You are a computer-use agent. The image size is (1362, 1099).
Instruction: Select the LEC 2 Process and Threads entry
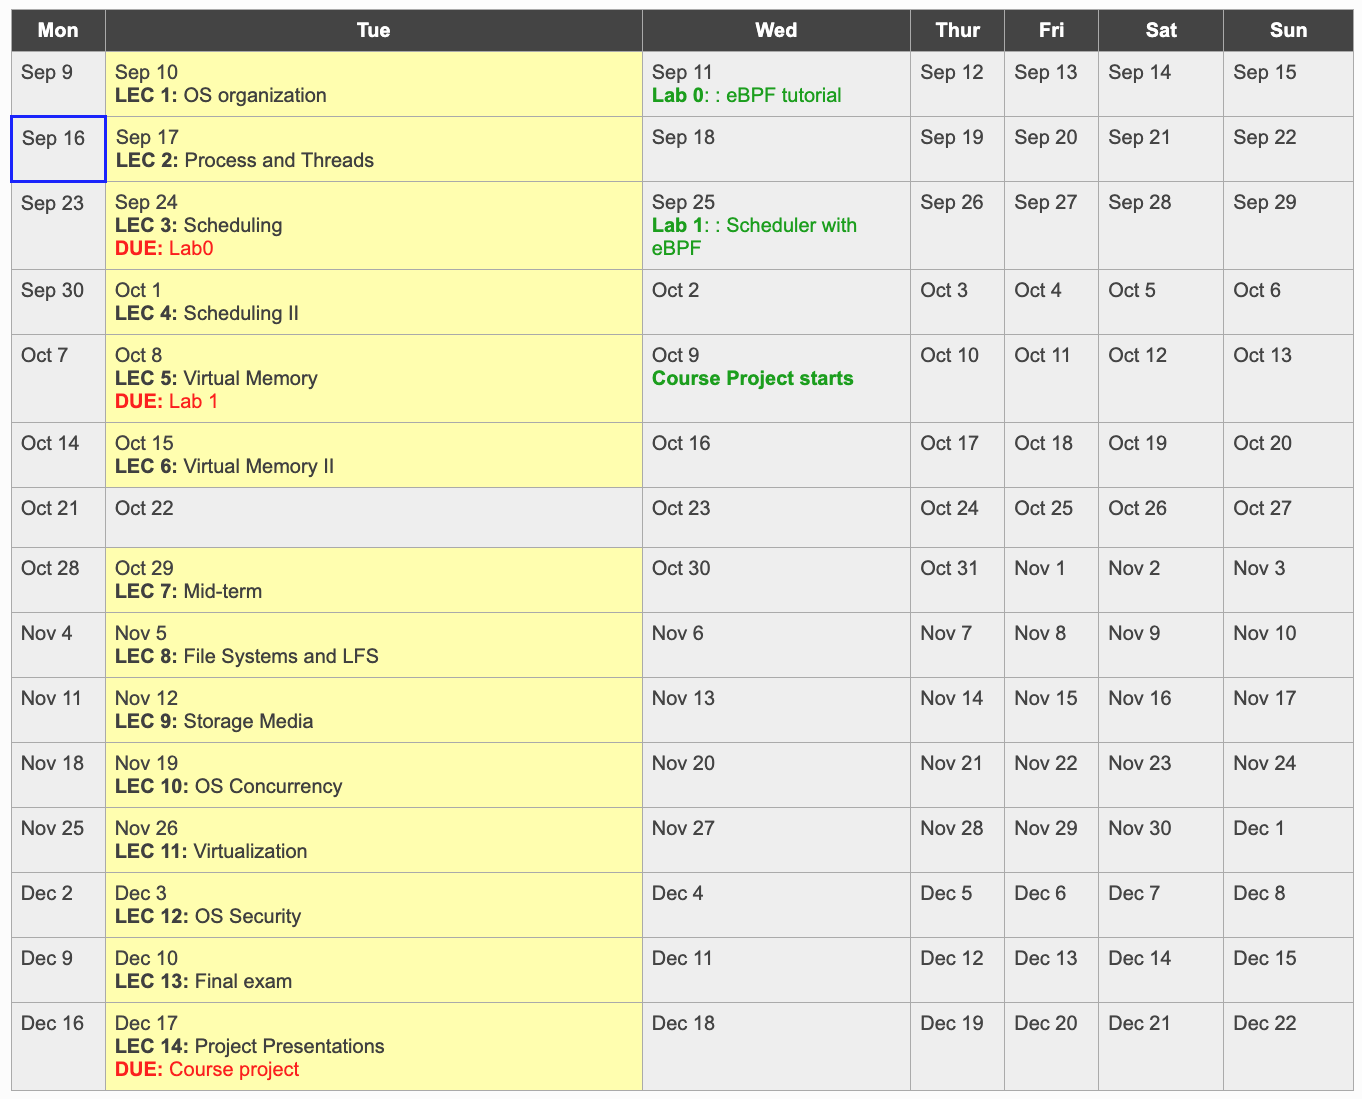244,160
